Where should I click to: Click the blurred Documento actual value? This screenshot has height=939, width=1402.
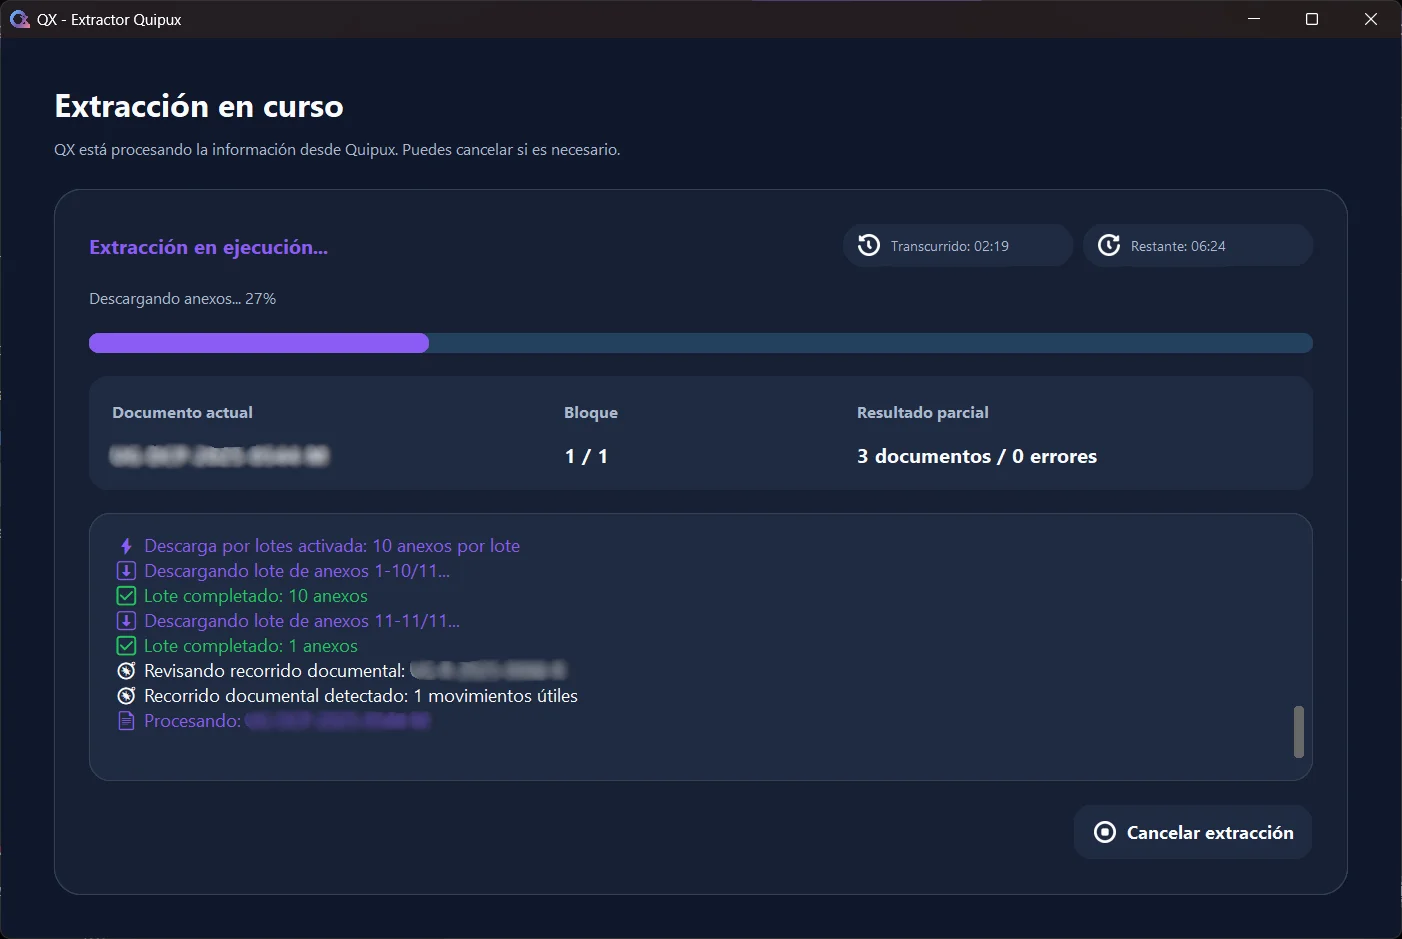tap(219, 456)
